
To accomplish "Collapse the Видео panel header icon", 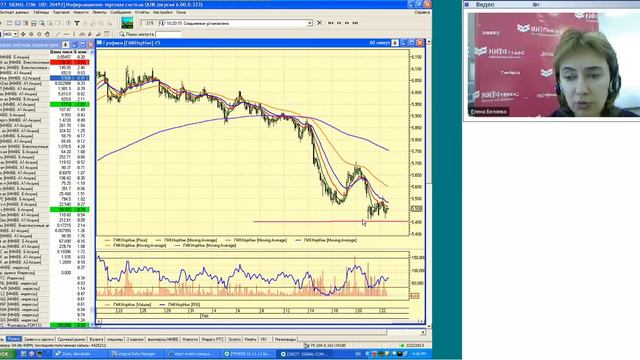I will [x=467, y=4].
